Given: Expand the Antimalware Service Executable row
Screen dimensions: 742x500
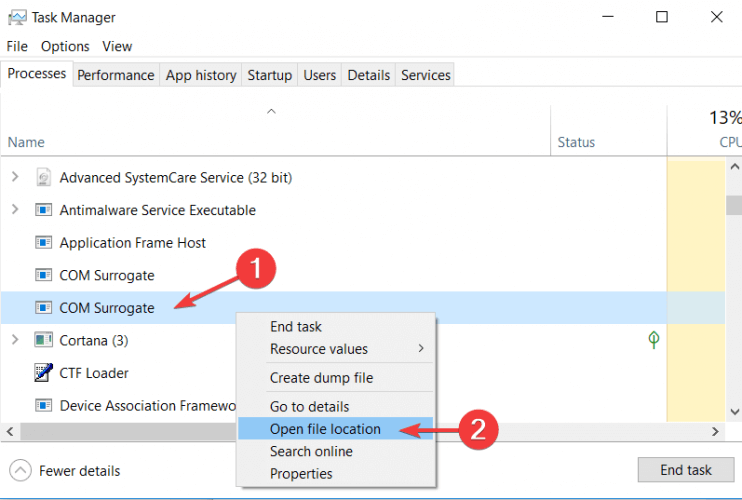Looking at the screenshot, I should click(15, 209).
